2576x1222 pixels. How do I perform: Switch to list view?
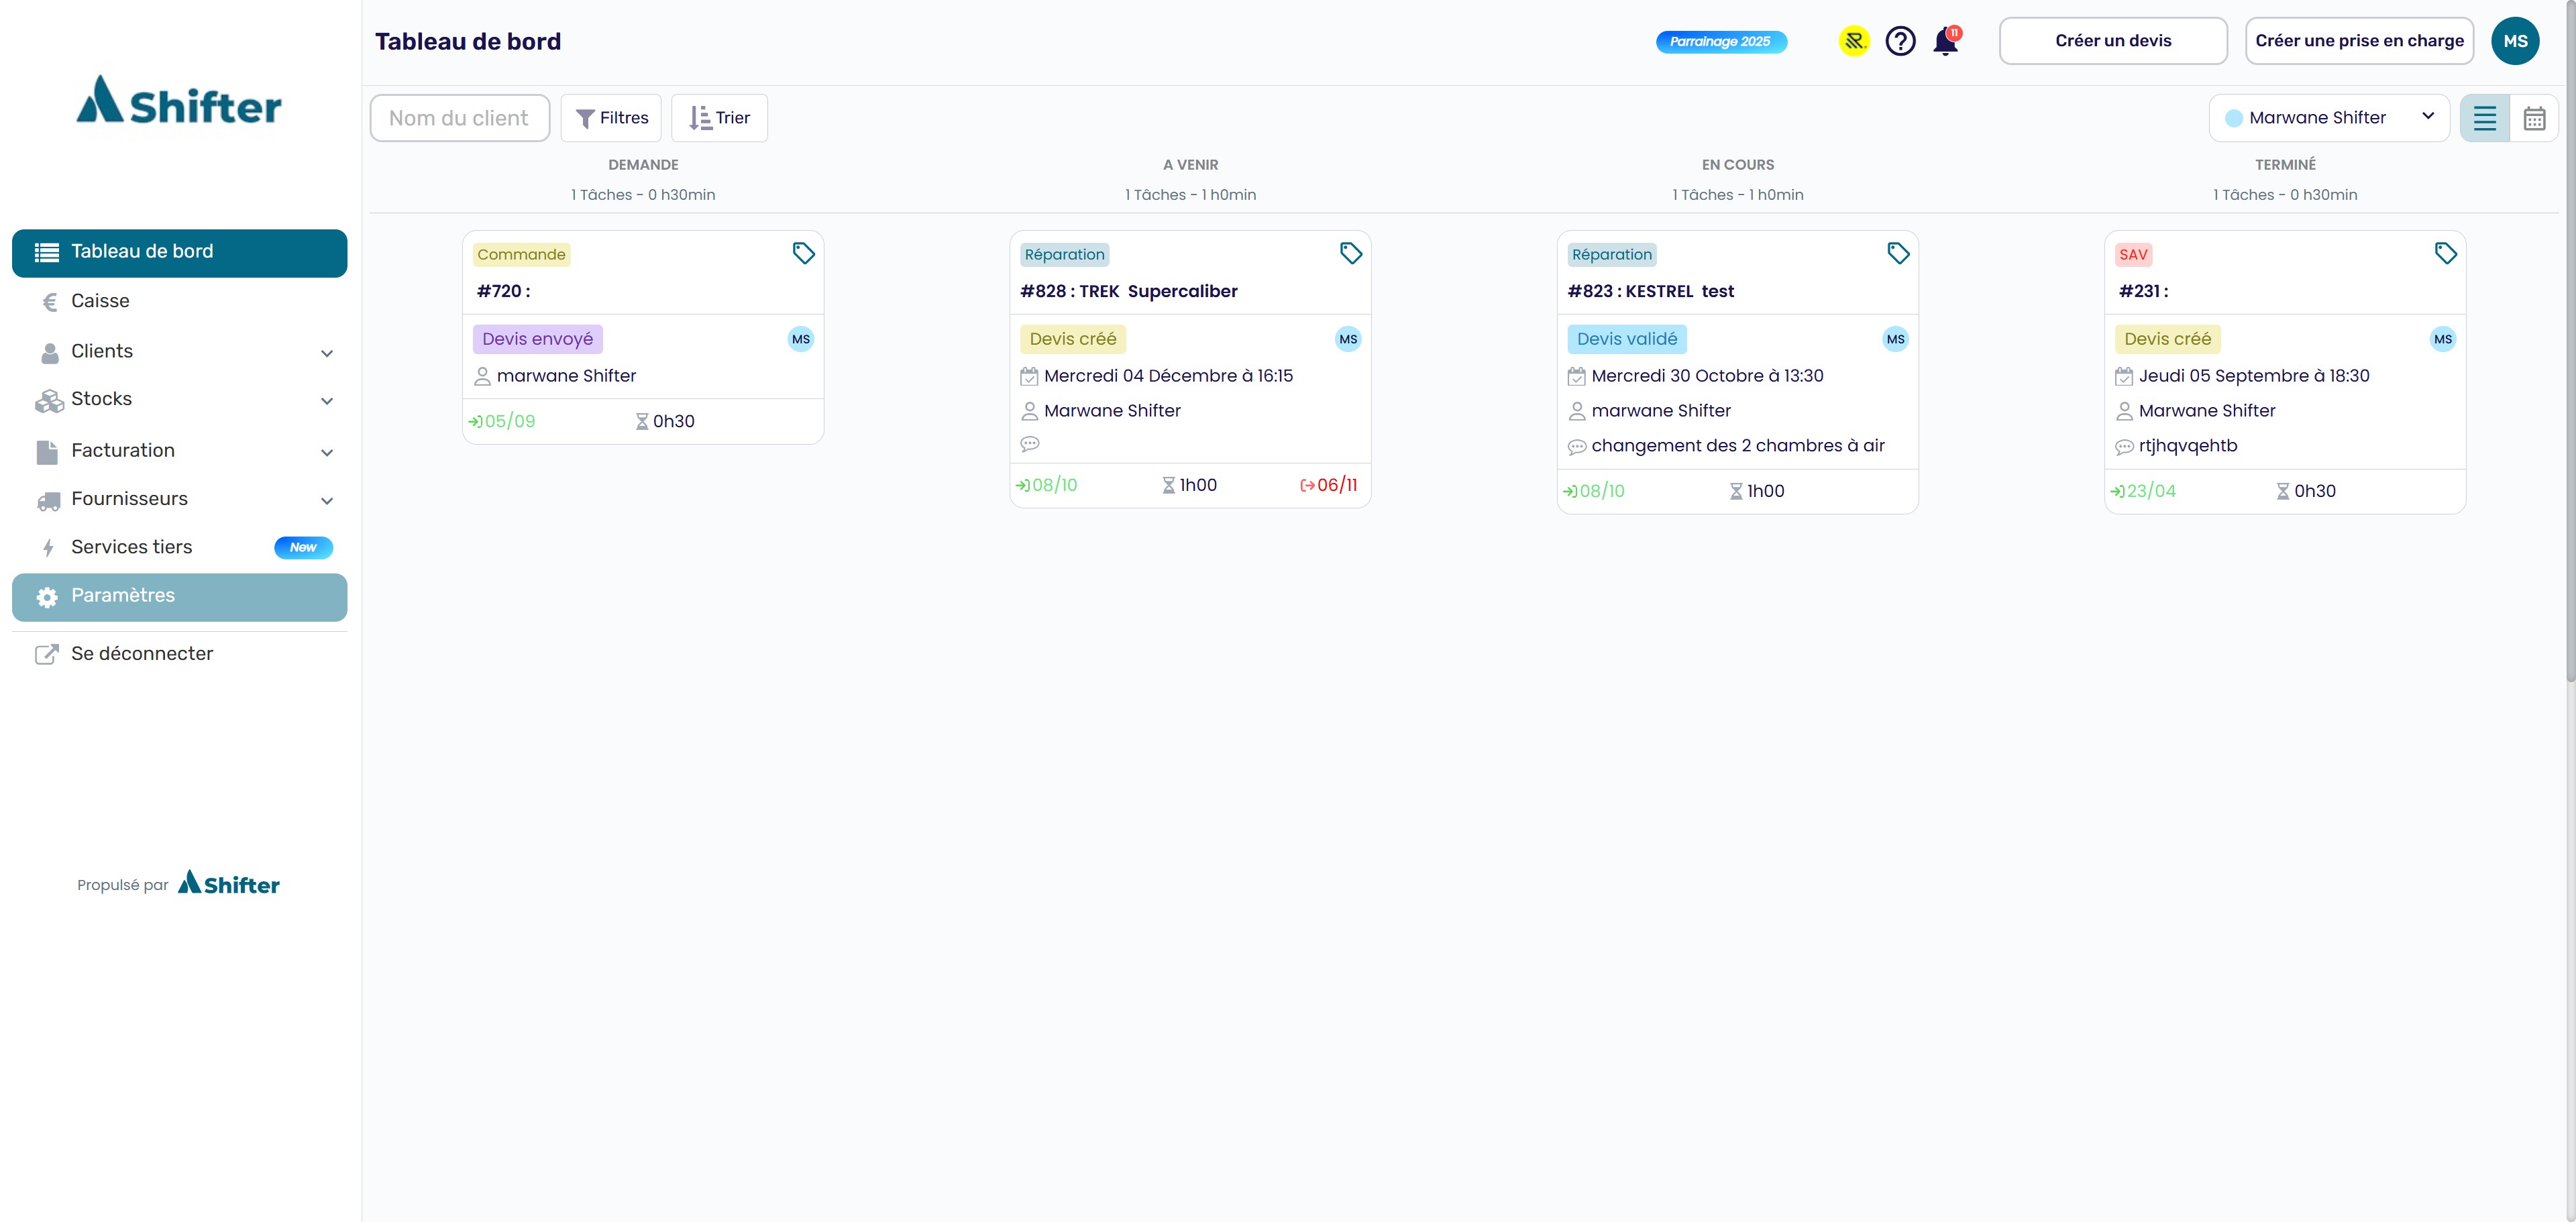[x=2485, y=118]
